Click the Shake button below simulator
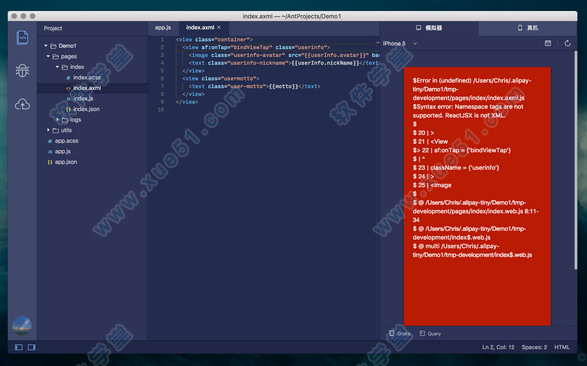This screenshot has width=587, height=366. click(x=400, y=333)
